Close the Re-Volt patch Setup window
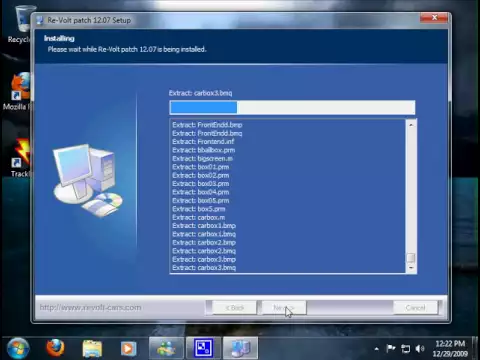Screen dimensions: 480x360 [434, 18]
